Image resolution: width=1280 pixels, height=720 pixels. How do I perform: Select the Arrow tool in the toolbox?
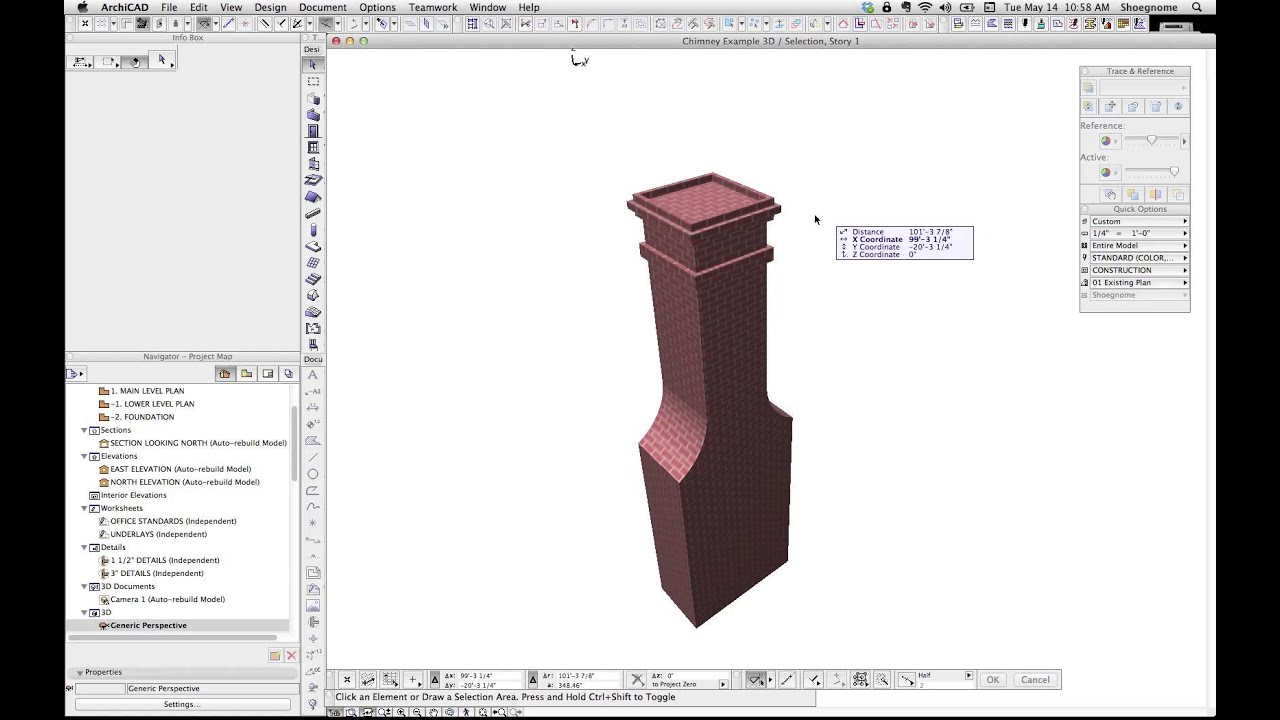click(313, 65)
